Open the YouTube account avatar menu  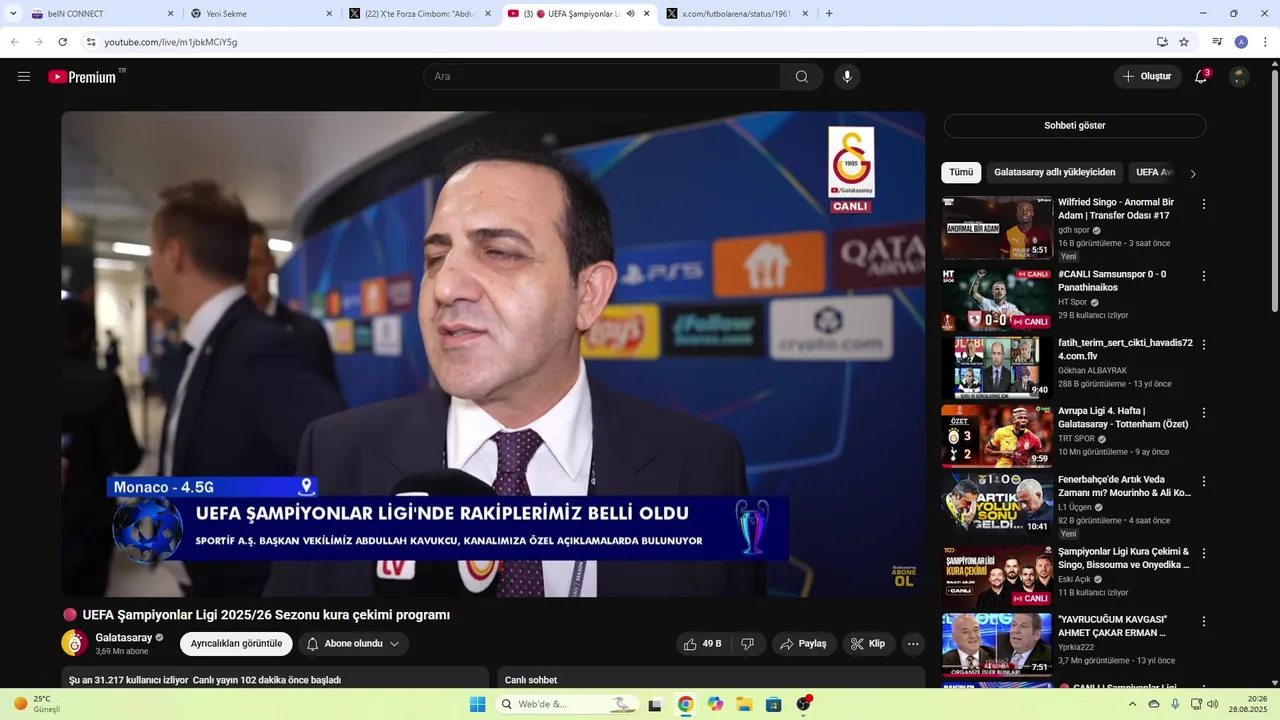pyautogui.click(x=1239, y=77)
